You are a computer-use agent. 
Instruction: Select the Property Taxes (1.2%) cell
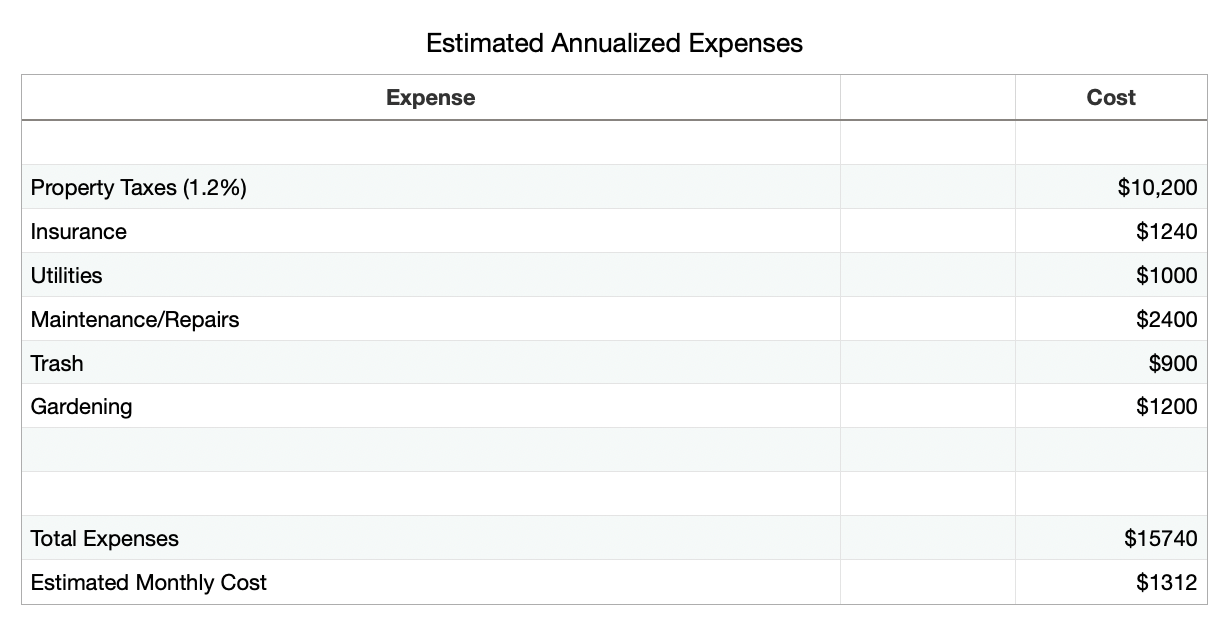[431, 187]
